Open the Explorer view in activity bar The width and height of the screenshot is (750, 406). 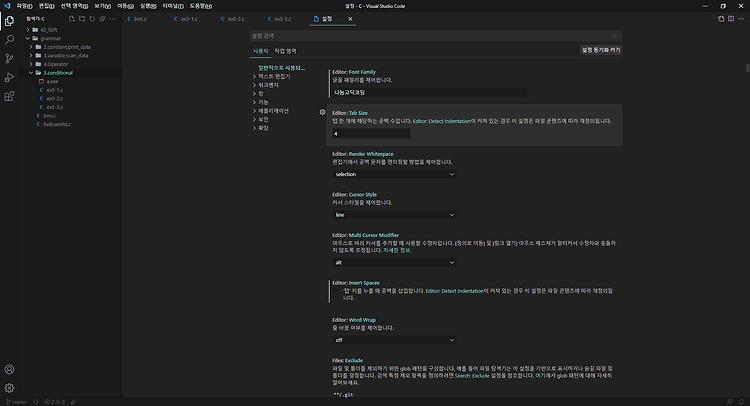click(9, 21)
